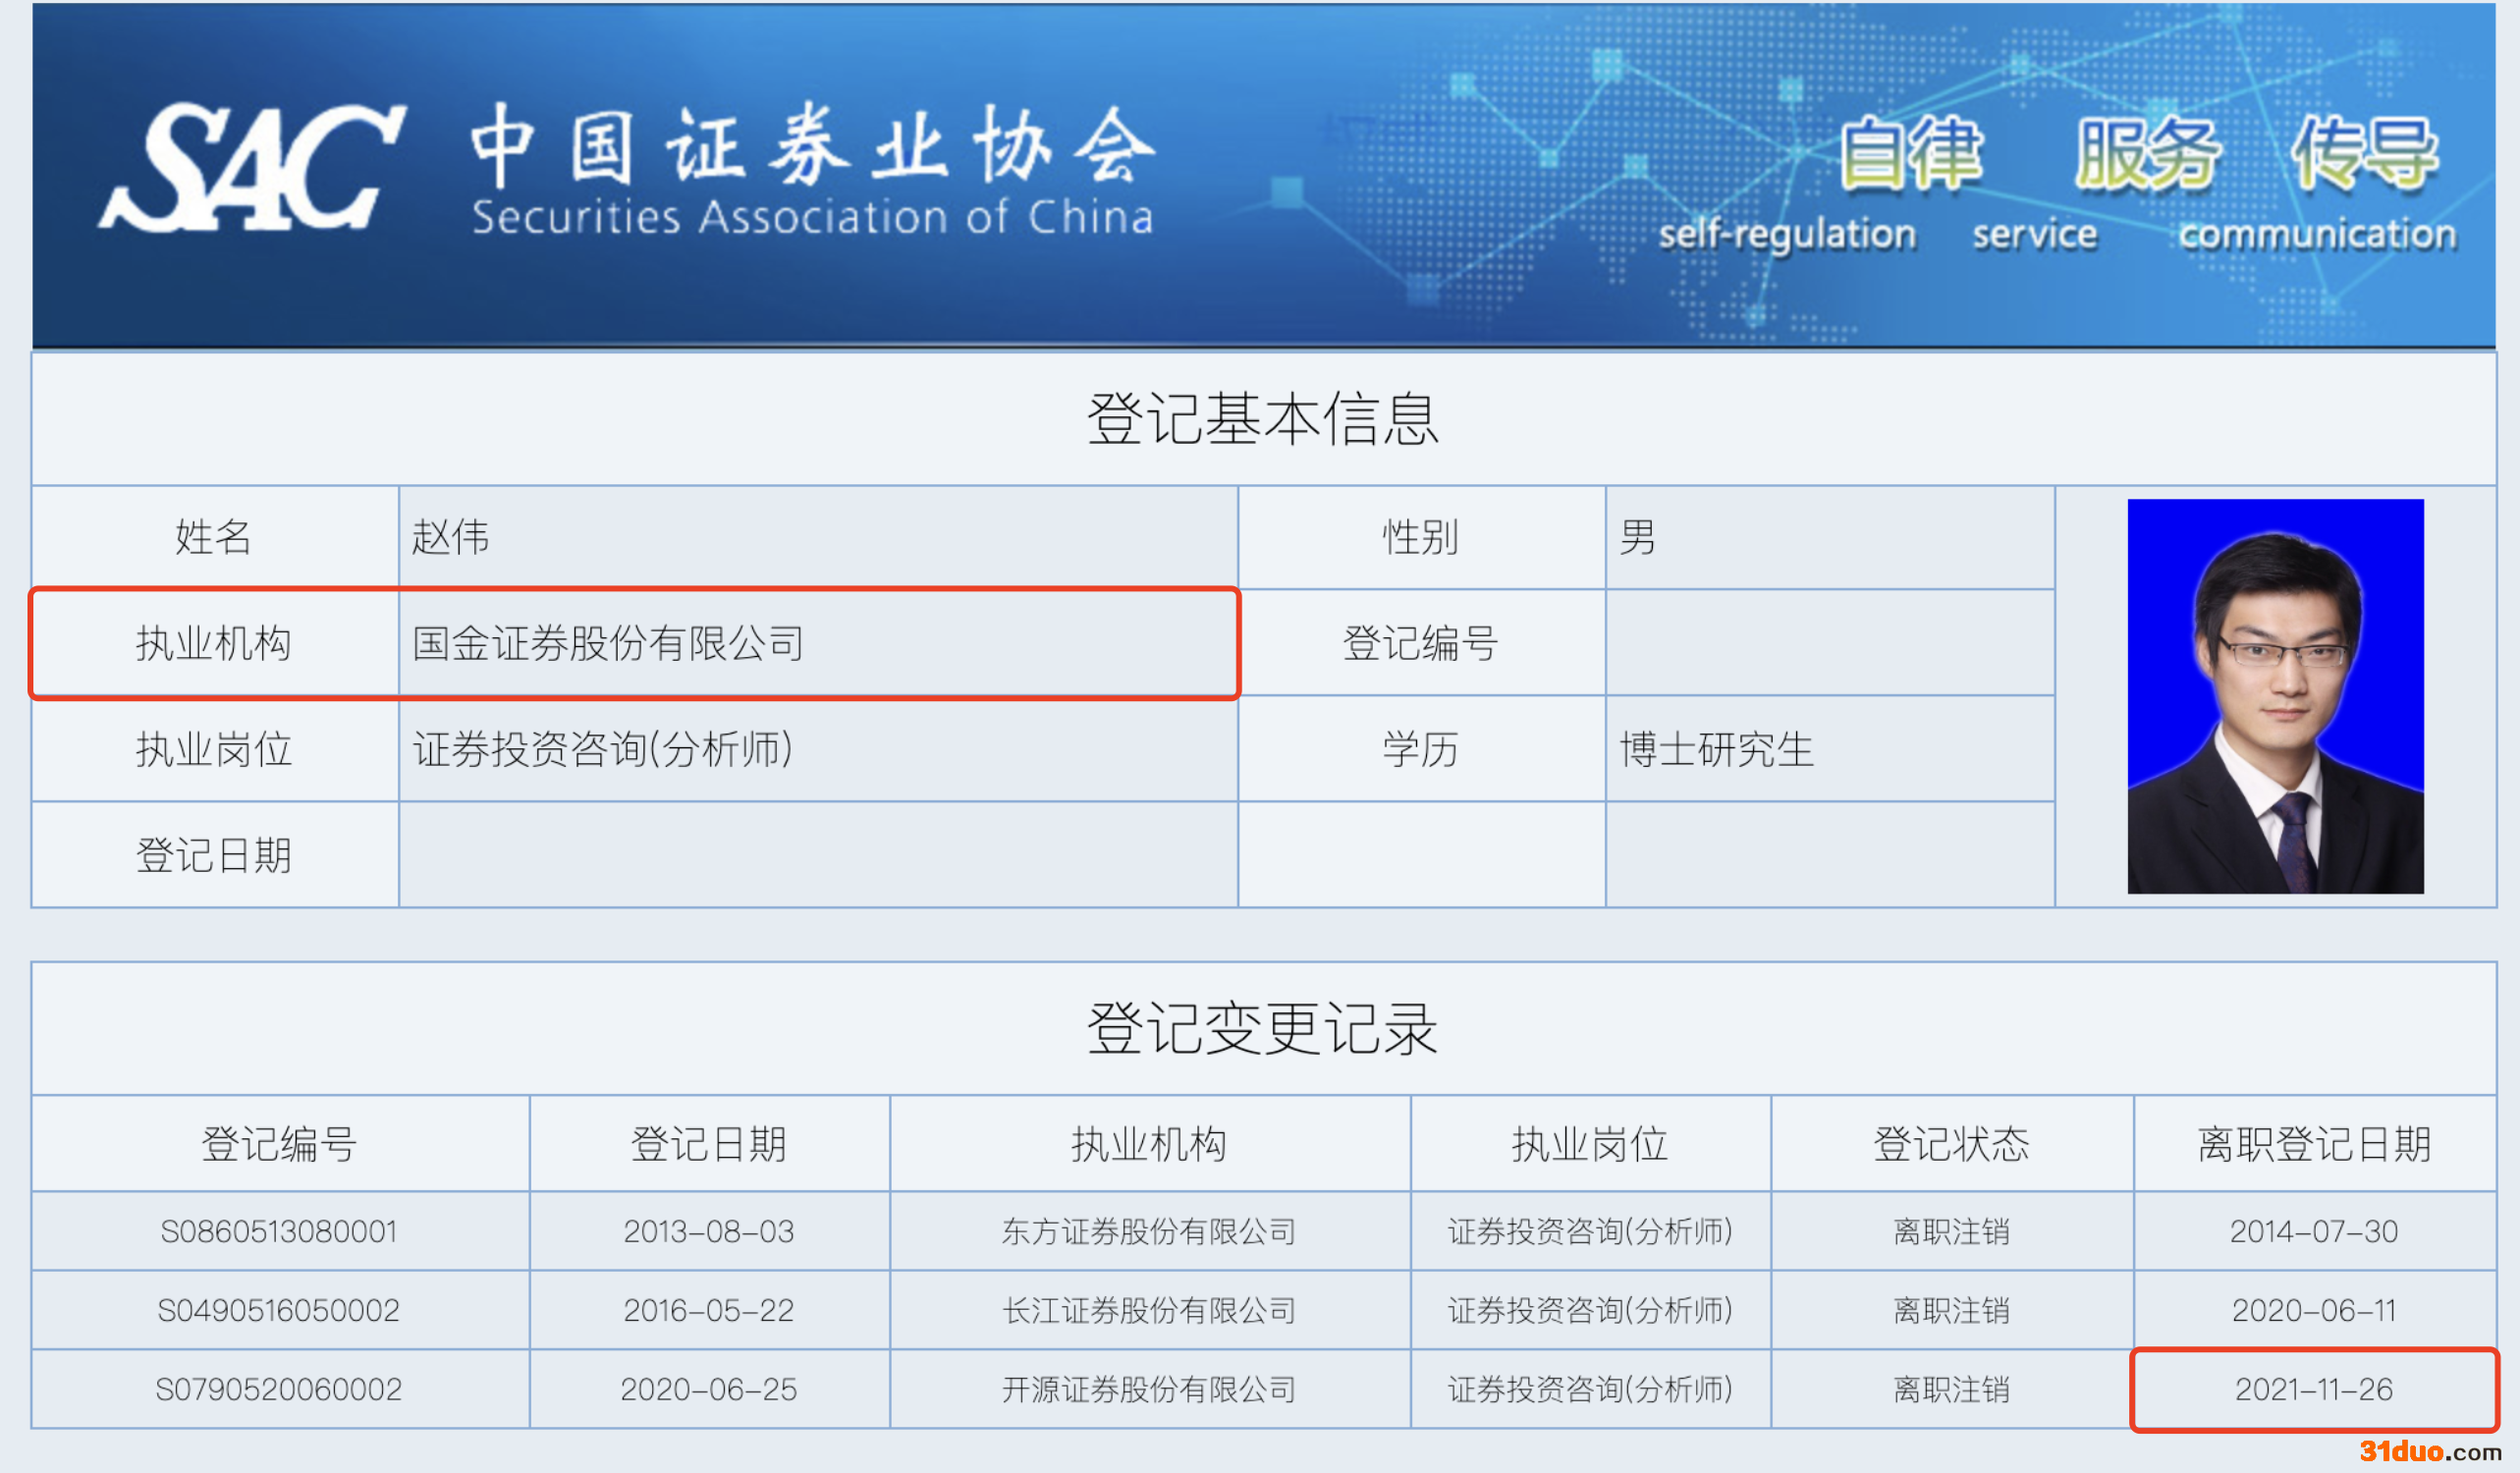Click the 证券投资咨询(分析师) position value in basic info
The width and height of the screenshot is (2520, 1473).
(x=602, y=749)
